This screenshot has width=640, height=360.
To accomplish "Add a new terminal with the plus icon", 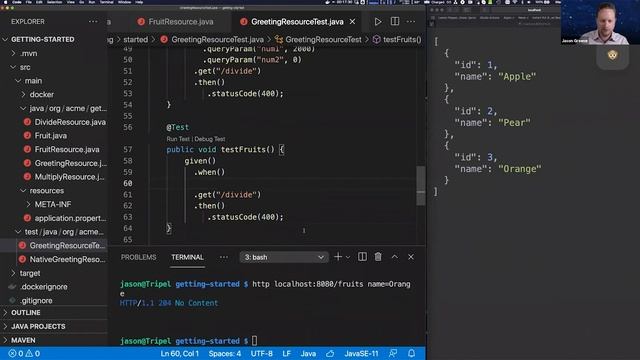I will point(338,257).
